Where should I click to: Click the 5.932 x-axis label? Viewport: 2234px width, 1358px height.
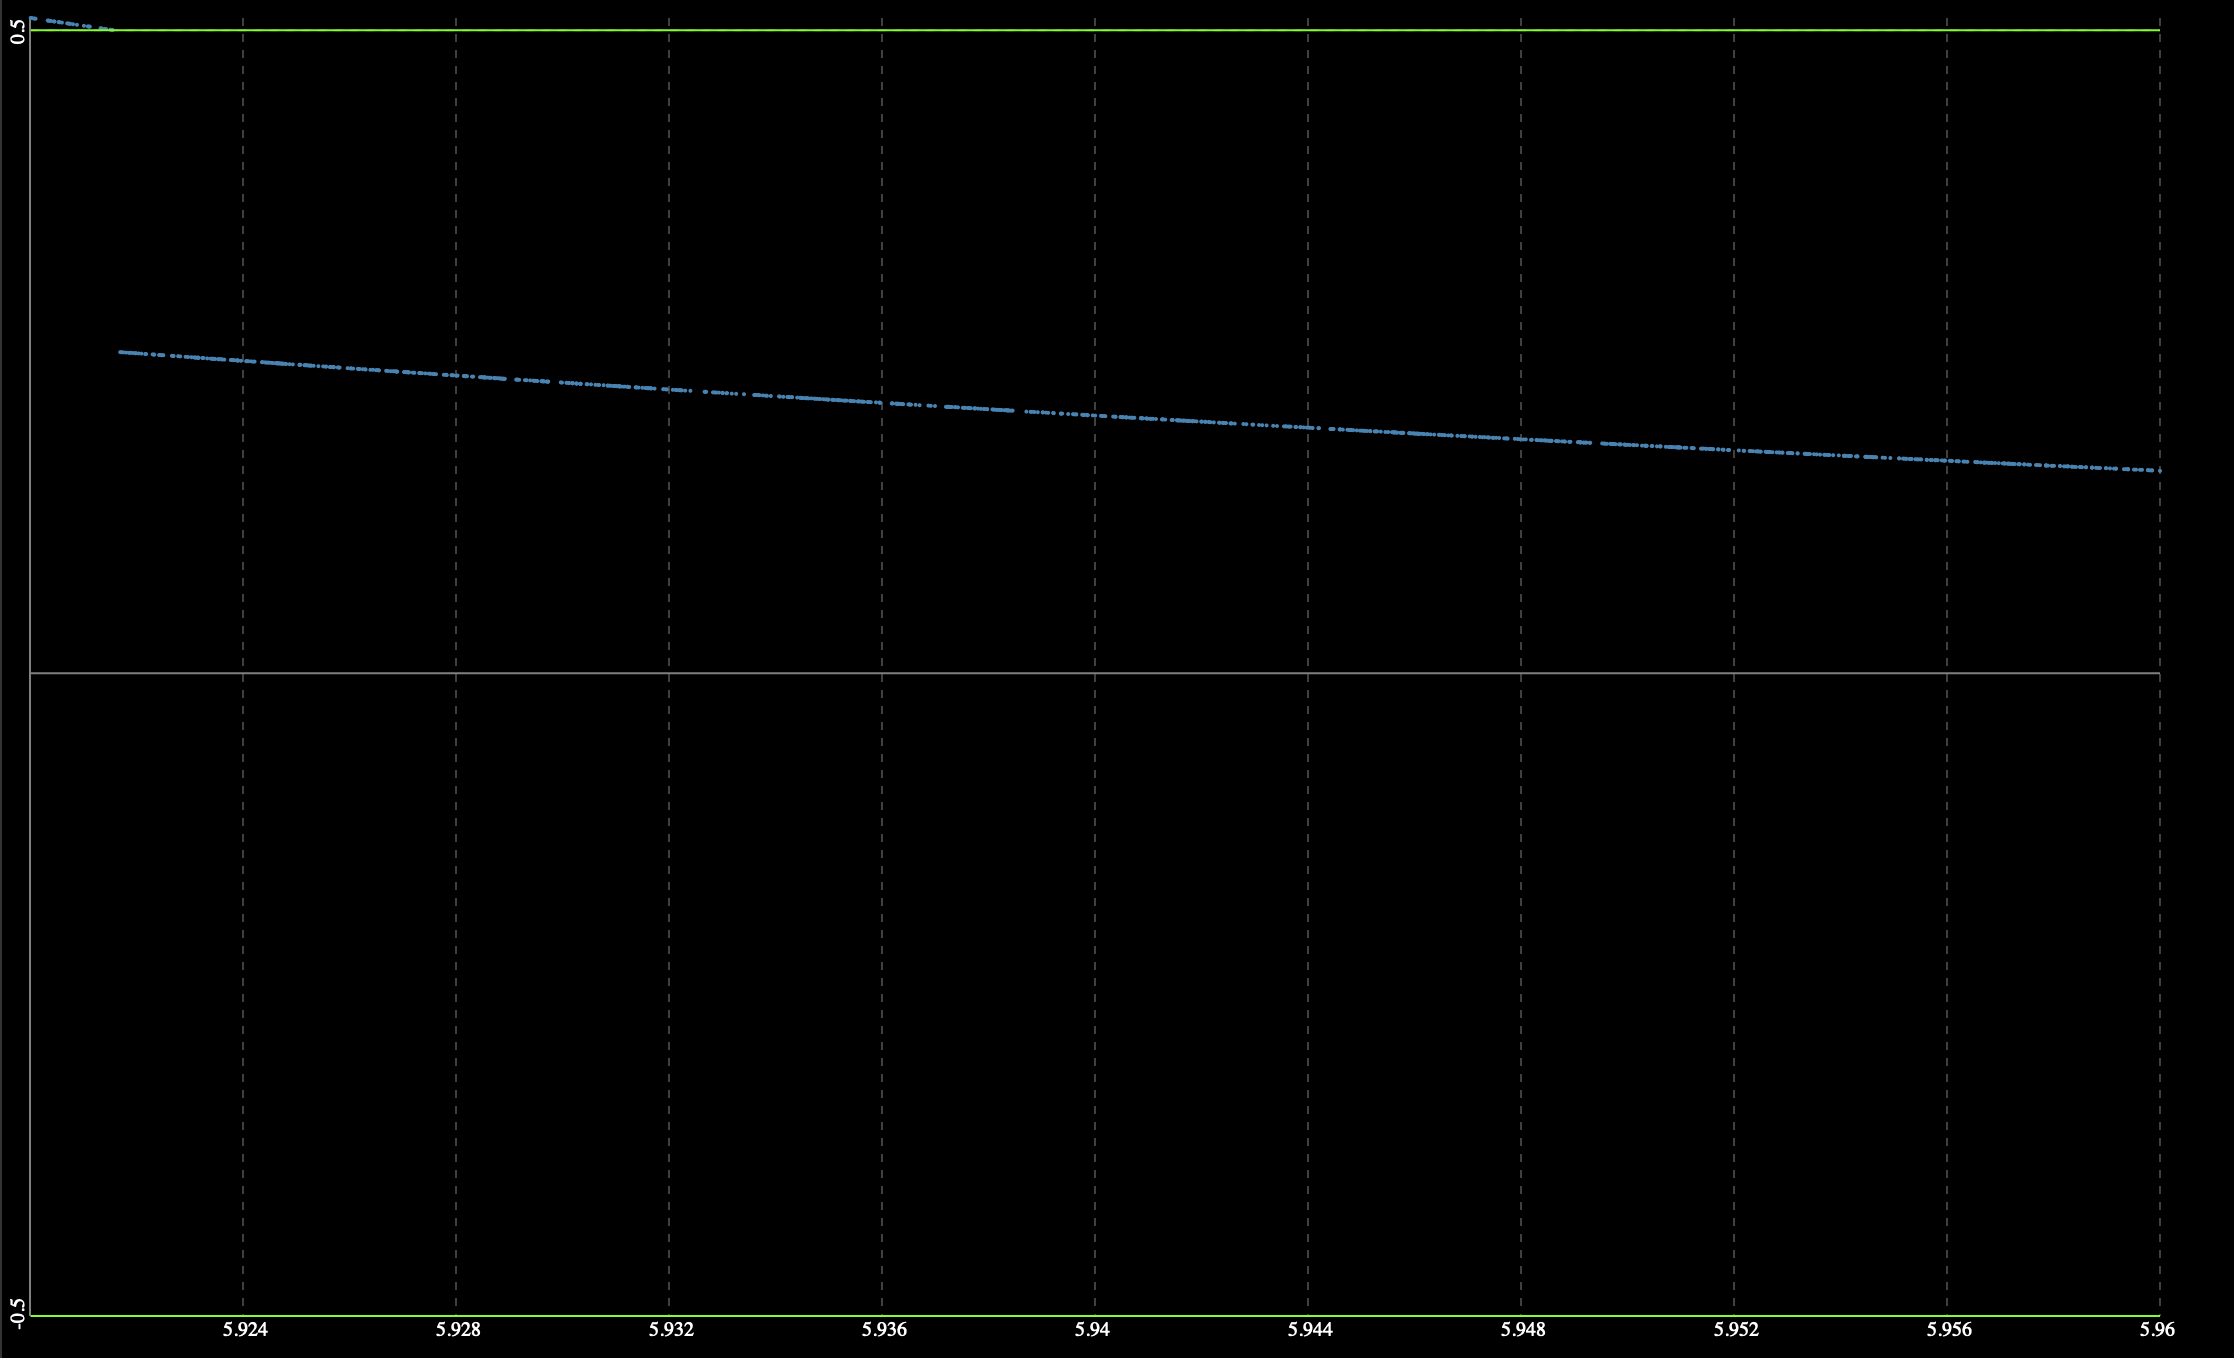click(673, 1330)
